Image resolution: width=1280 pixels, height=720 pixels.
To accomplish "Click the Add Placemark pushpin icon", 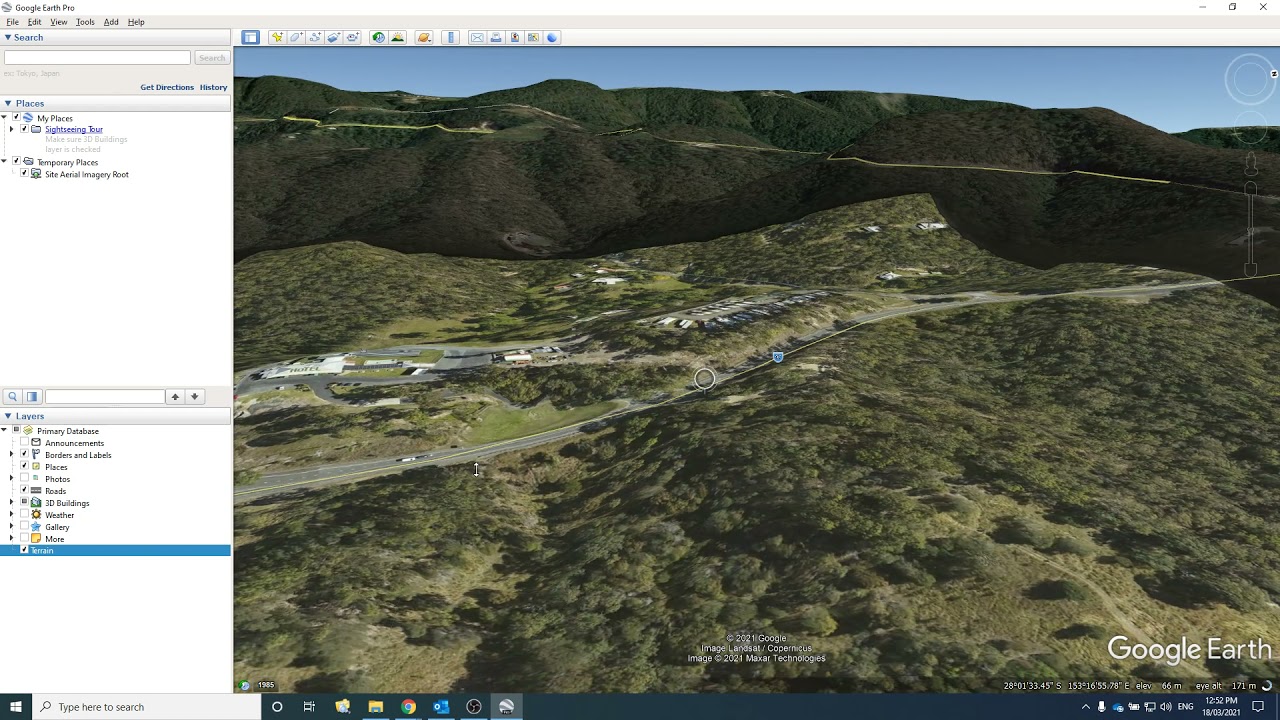I will [277, 38].
